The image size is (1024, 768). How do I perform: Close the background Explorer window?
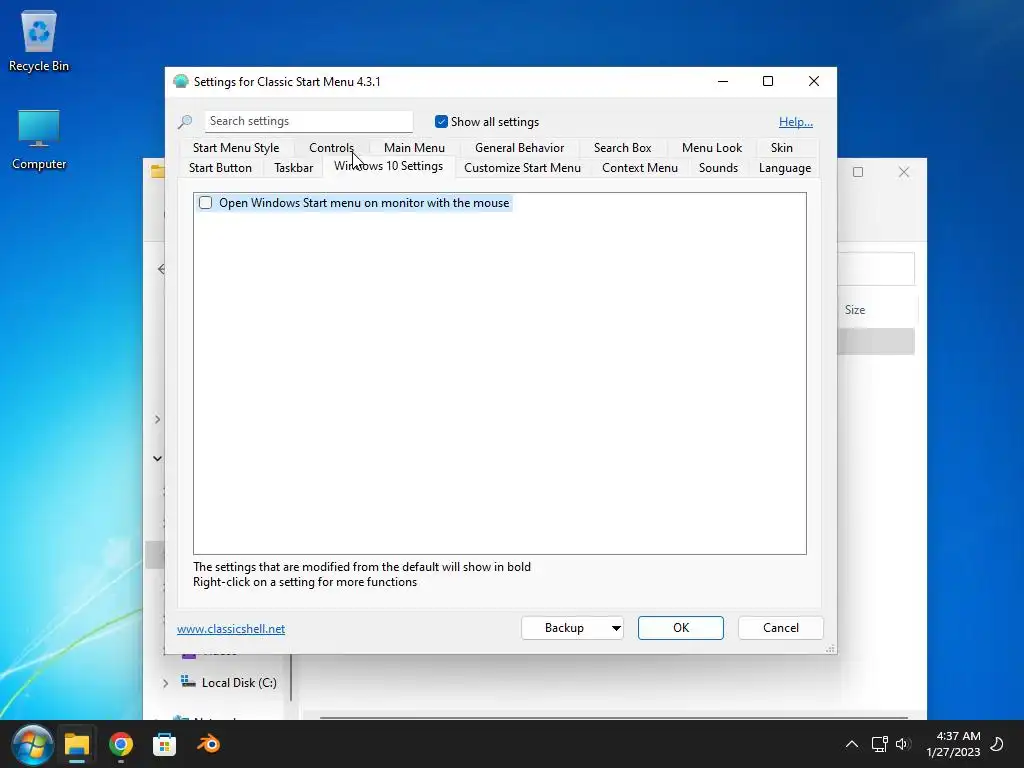(x=904, y=172)
